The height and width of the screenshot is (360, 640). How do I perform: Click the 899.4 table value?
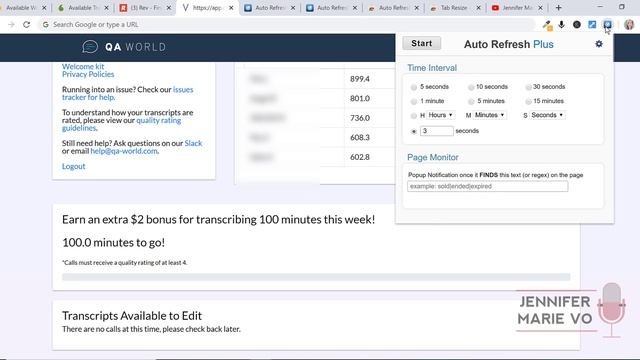coord(360,79)
